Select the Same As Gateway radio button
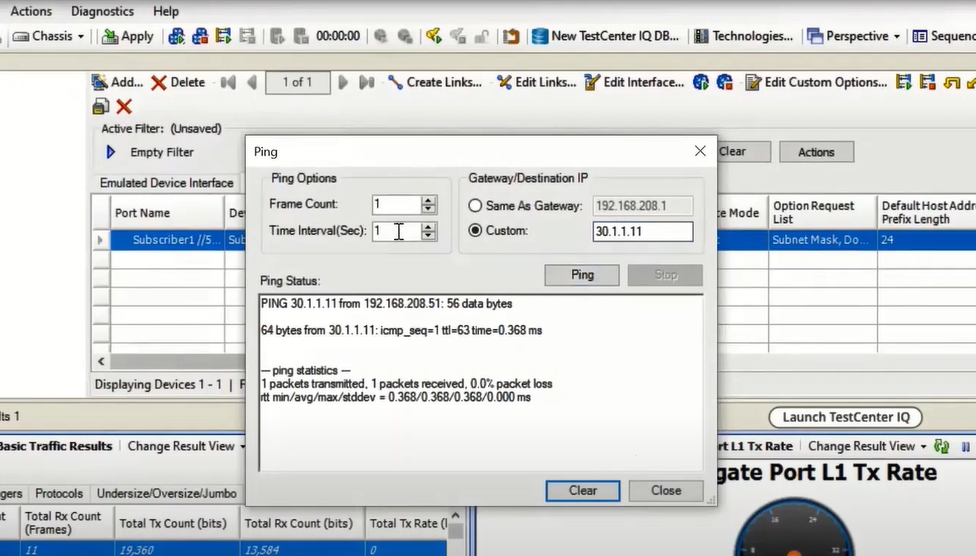Image resolution: width=976 pixels, height=556 pixels. (475, 205)
